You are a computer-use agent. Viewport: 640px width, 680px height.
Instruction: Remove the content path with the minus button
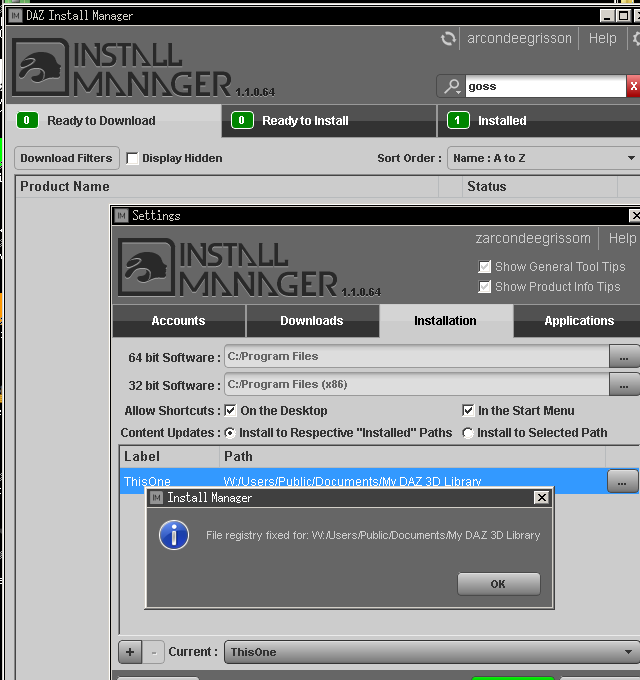tap(153, 652)
